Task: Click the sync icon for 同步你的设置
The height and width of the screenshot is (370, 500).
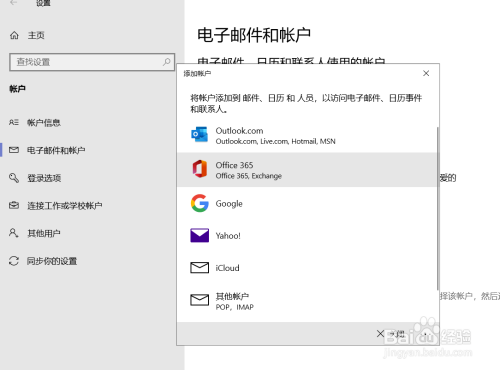Action: (x=14, y=261)
